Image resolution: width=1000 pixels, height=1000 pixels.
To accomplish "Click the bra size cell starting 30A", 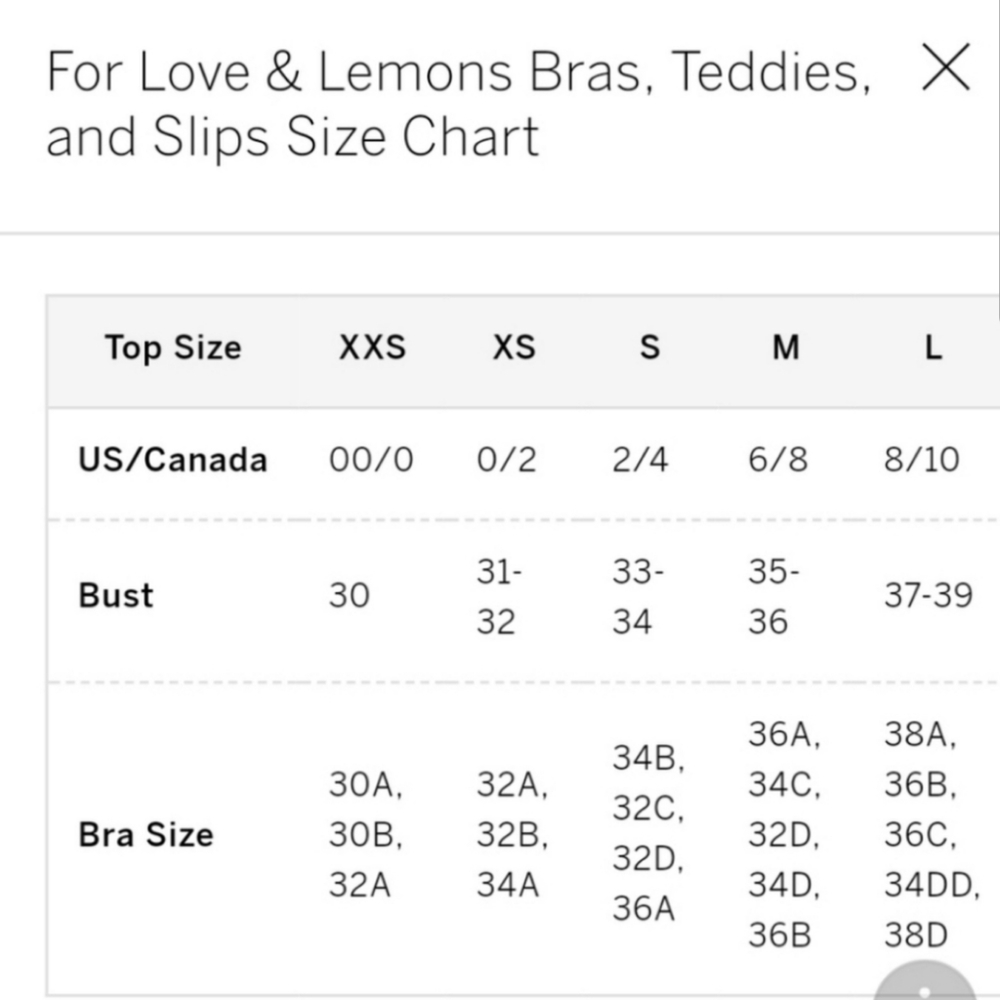I will 366,834.
